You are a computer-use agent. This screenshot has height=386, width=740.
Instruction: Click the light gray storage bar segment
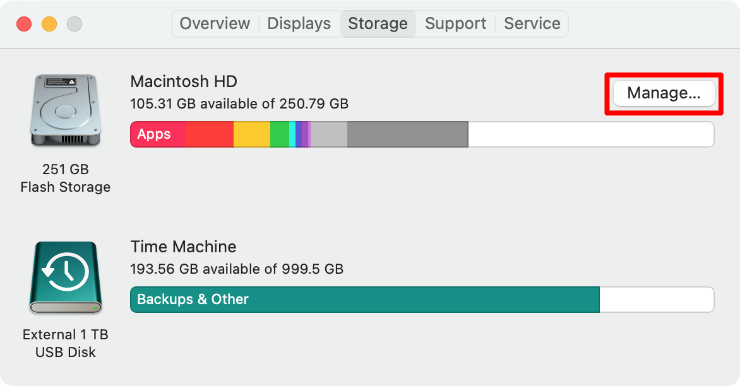coord(329,134)
